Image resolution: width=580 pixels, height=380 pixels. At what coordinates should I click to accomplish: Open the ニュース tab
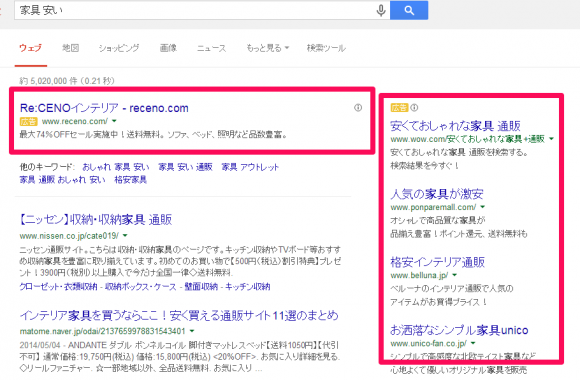[x=211, y=48]
